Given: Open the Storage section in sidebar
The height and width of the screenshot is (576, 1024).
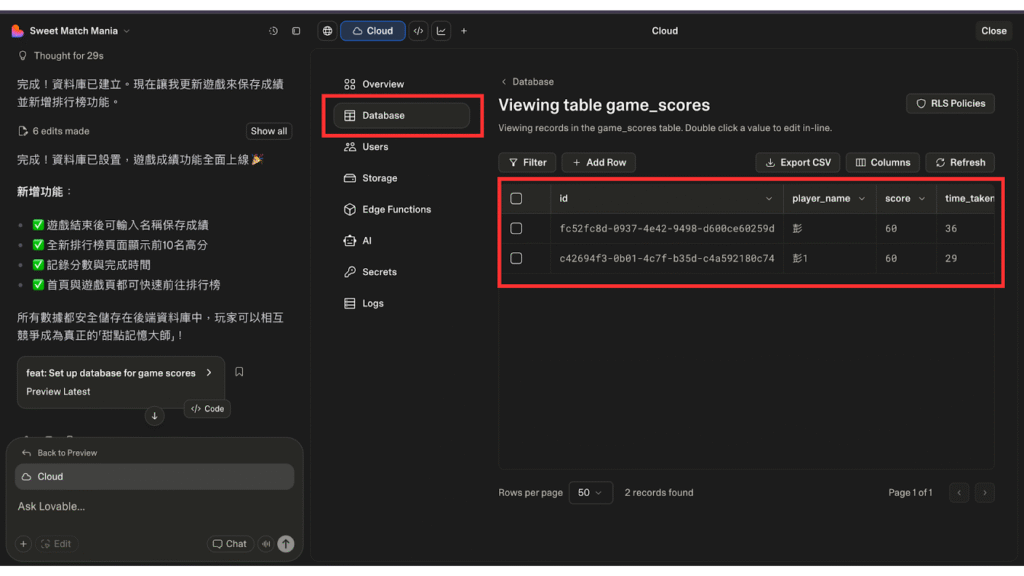Looking at the screenshot, I should point(379,178).
